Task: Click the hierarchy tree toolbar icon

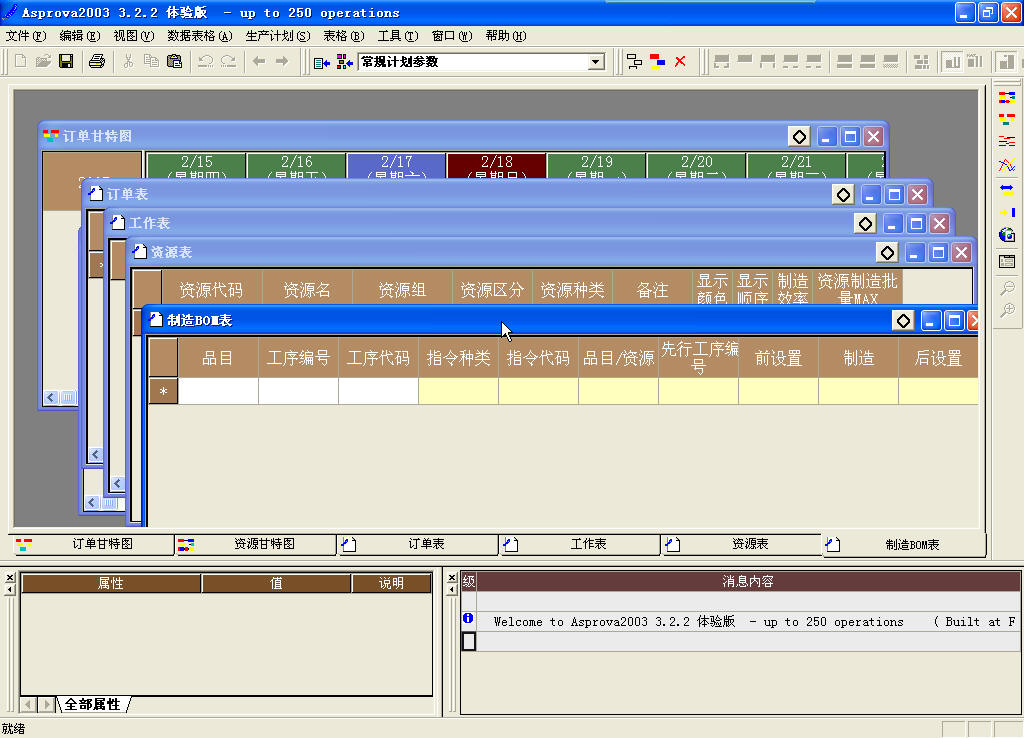Action: (634, 61)
